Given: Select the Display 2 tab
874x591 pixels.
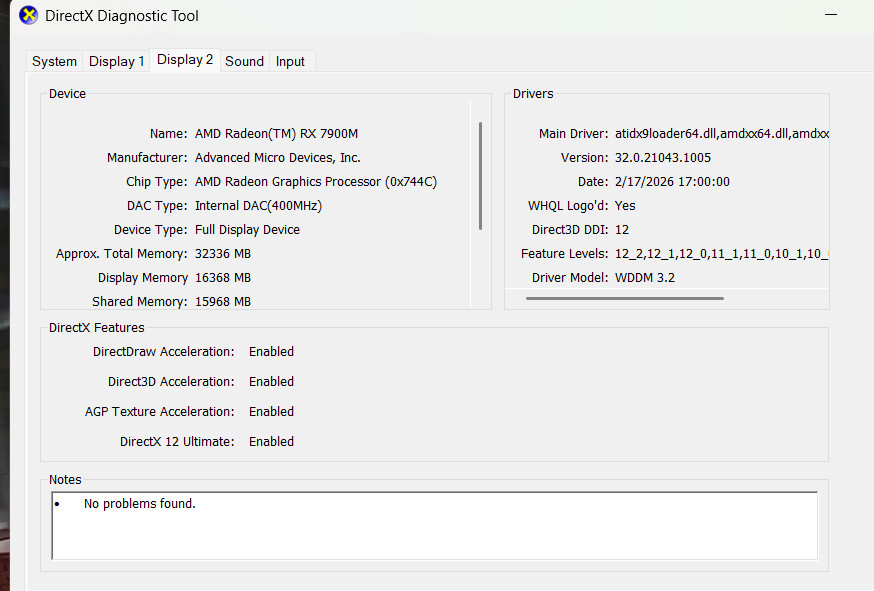Looking at the screenshot, I should coord(185,60).
